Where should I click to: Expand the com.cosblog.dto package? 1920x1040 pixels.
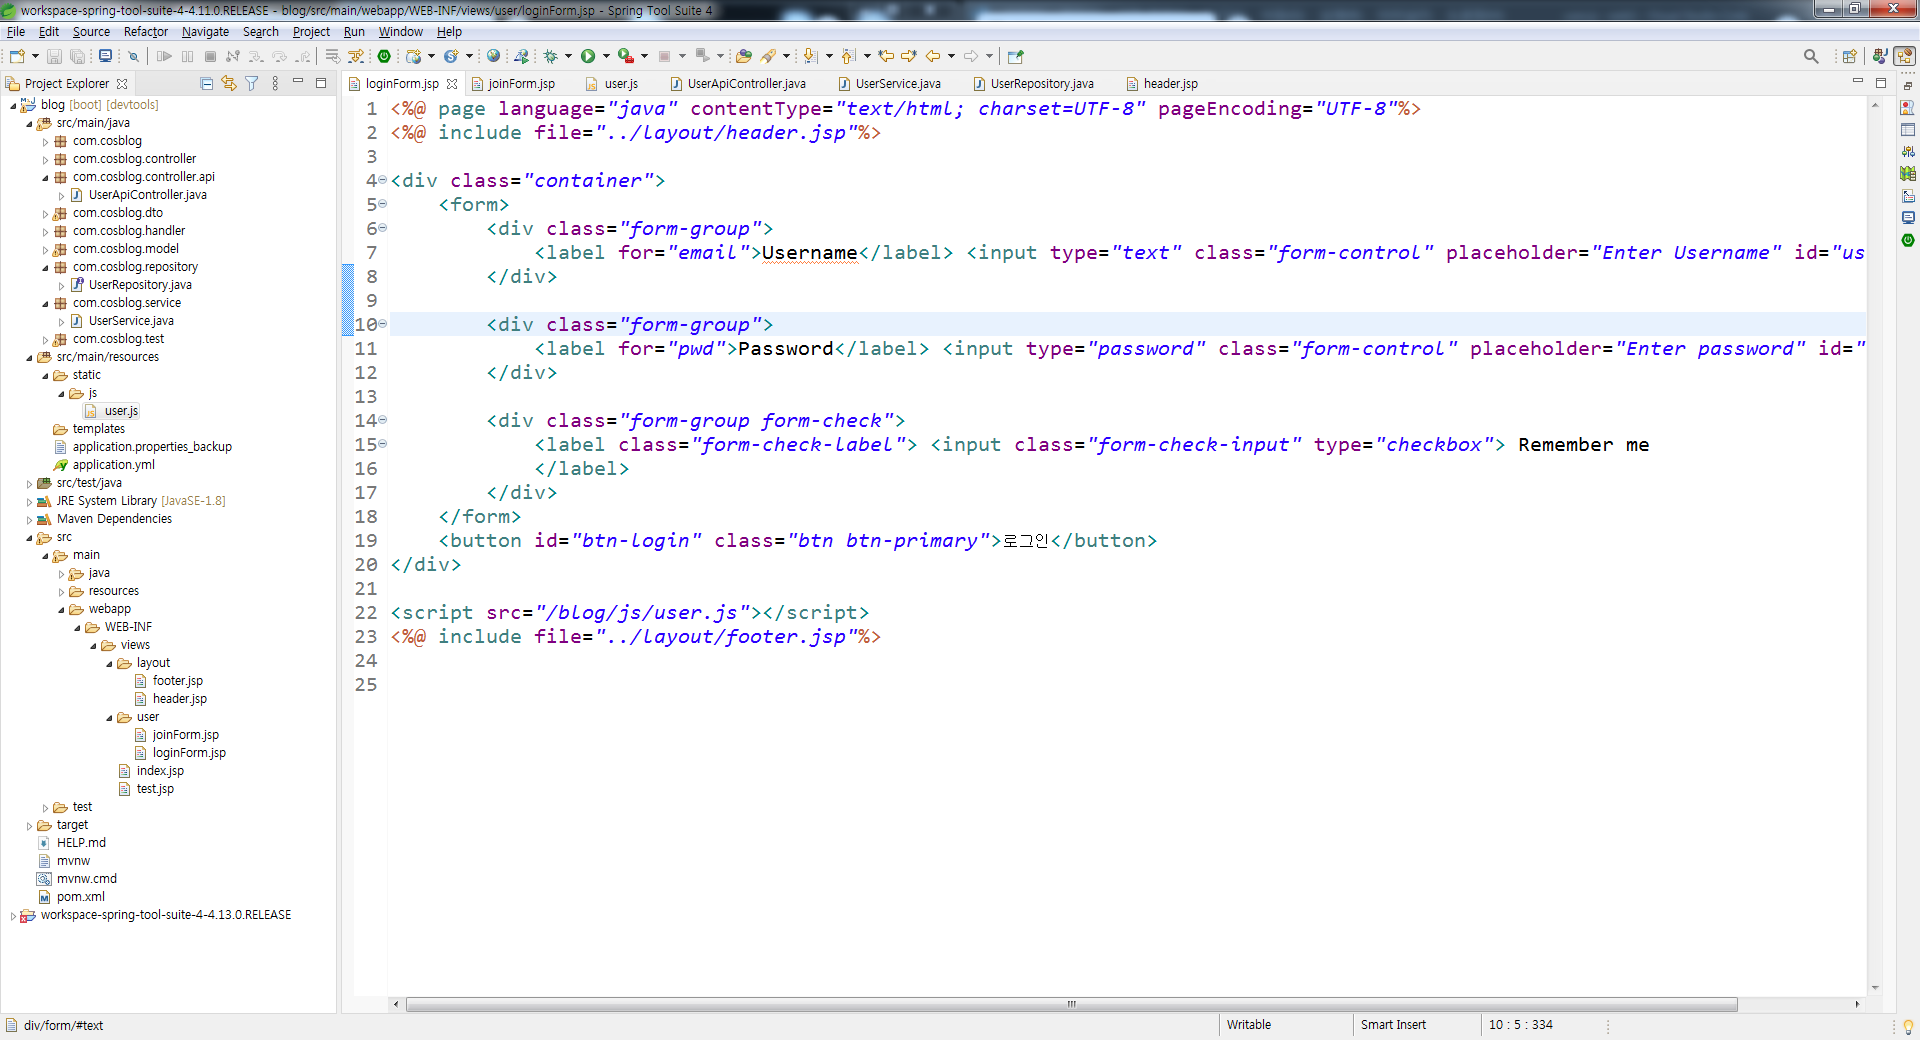(x=45, y=213)
